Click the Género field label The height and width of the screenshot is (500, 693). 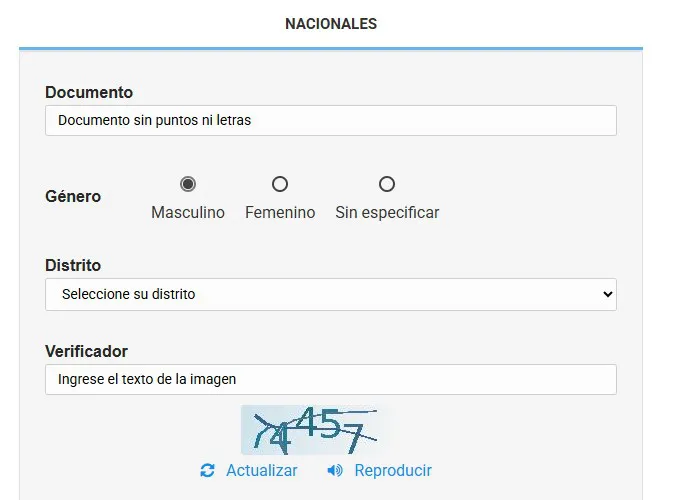coord(73,196)
